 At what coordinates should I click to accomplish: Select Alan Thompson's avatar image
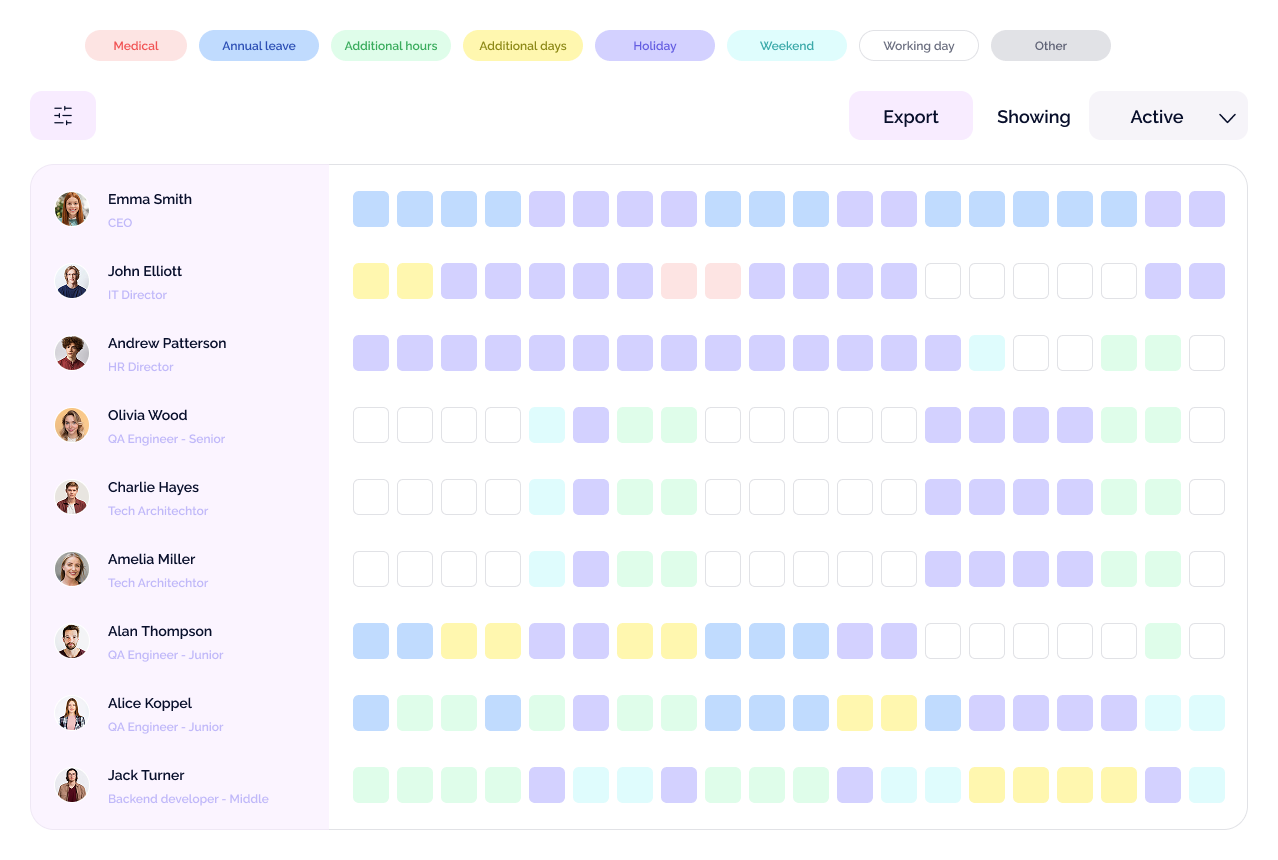(72, 641)
